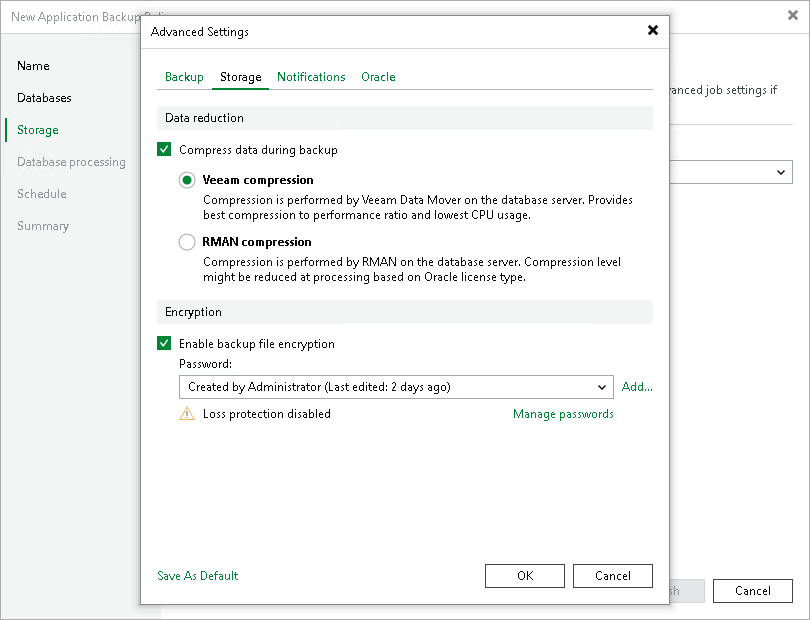
Task: Click the warning icon next to Loss protection disabled
Action: [186, 413]
